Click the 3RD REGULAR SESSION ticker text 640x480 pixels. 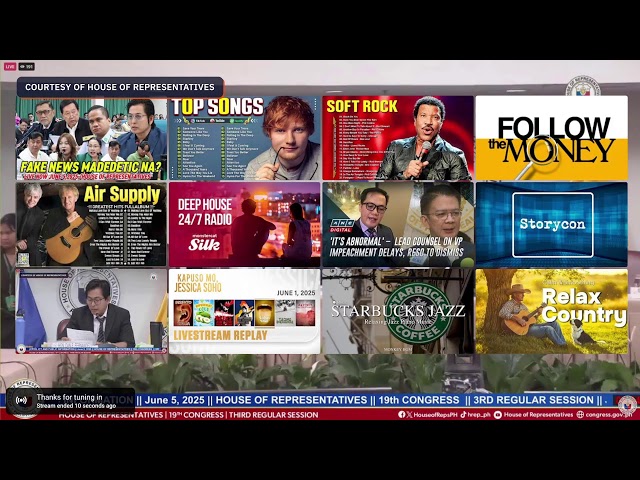point(533,400)
